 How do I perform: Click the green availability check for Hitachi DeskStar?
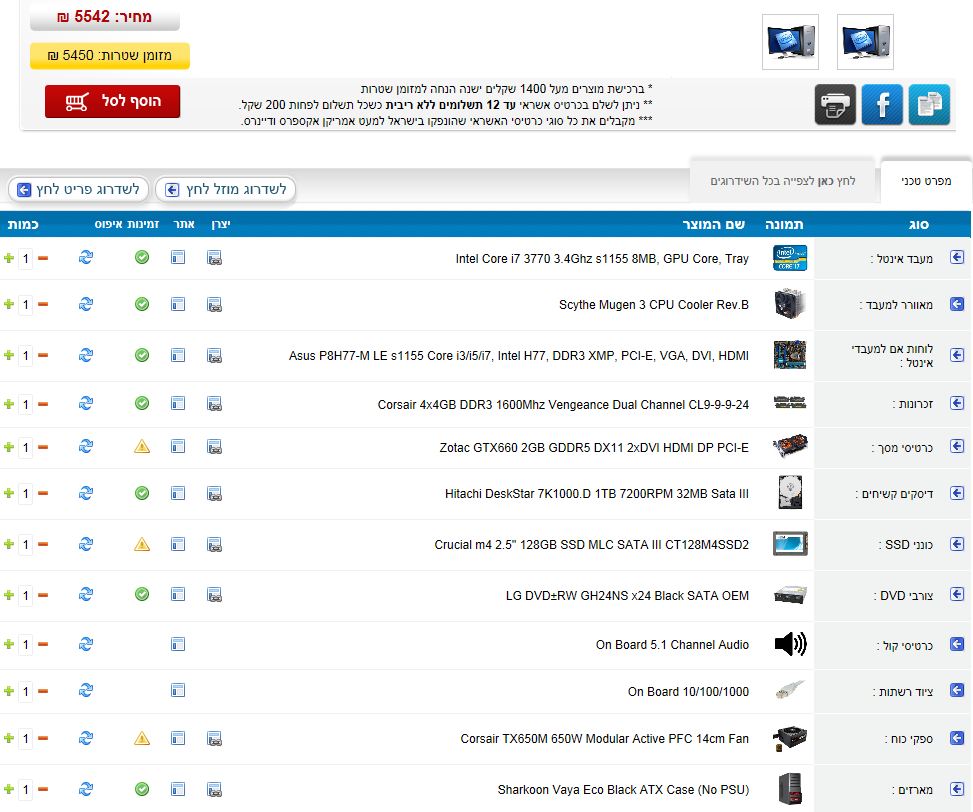[x=142, y=493]
